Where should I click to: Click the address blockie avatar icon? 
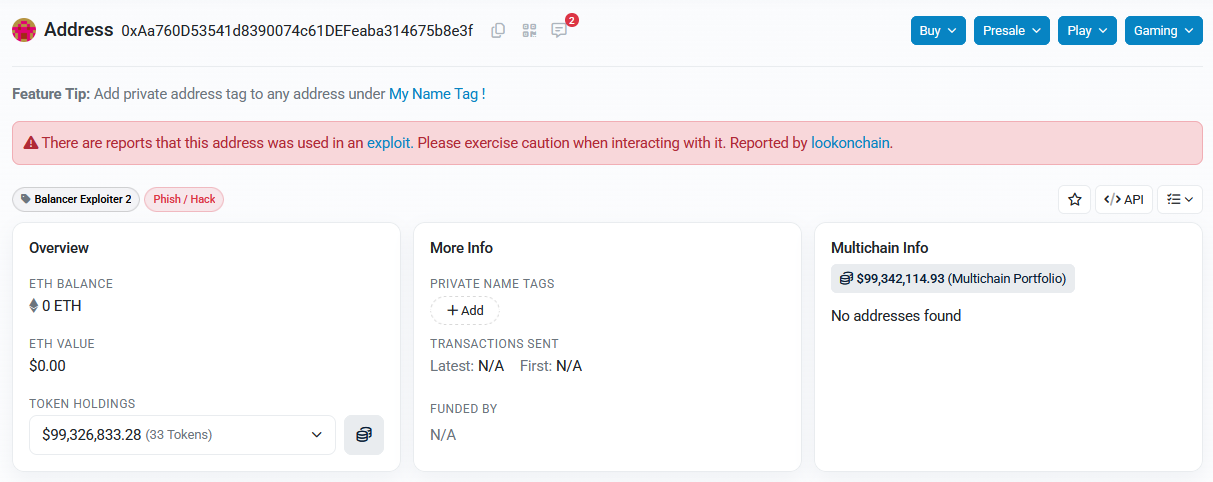click(24, 30)
